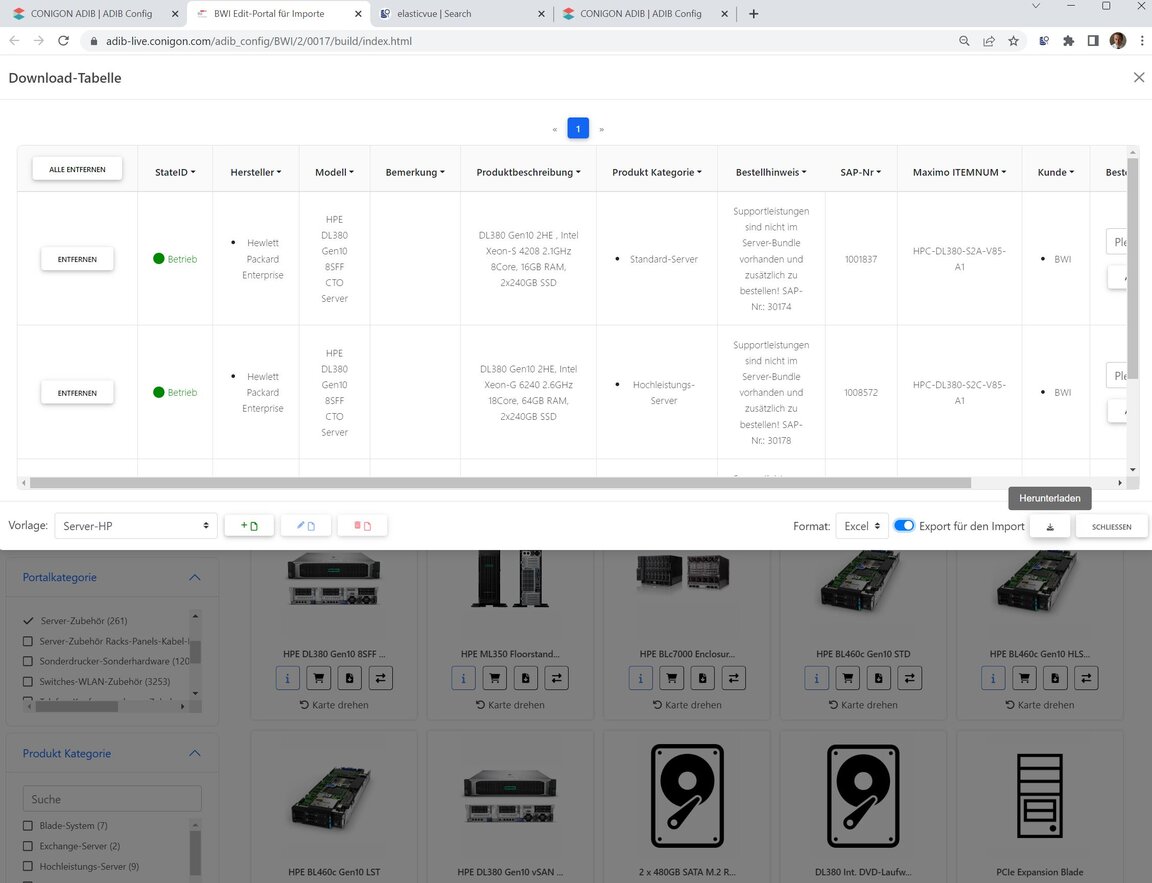
Task: Click the SCHLIESSEN button
Action: [x=1111, y=526]
